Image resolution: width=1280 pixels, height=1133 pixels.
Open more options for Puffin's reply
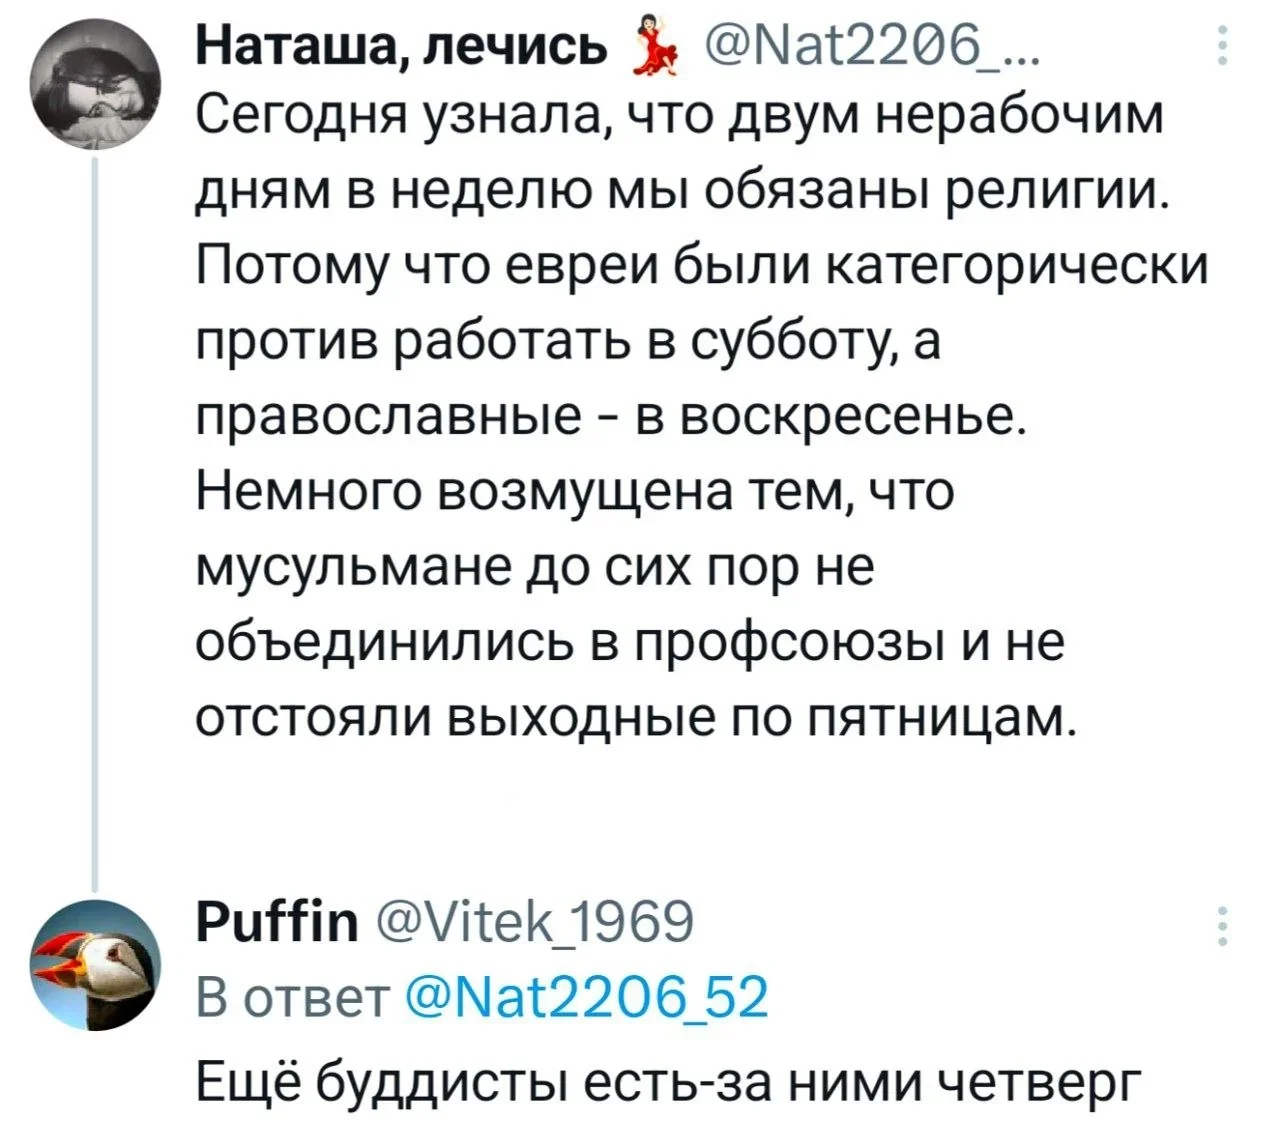[1222, 926]
